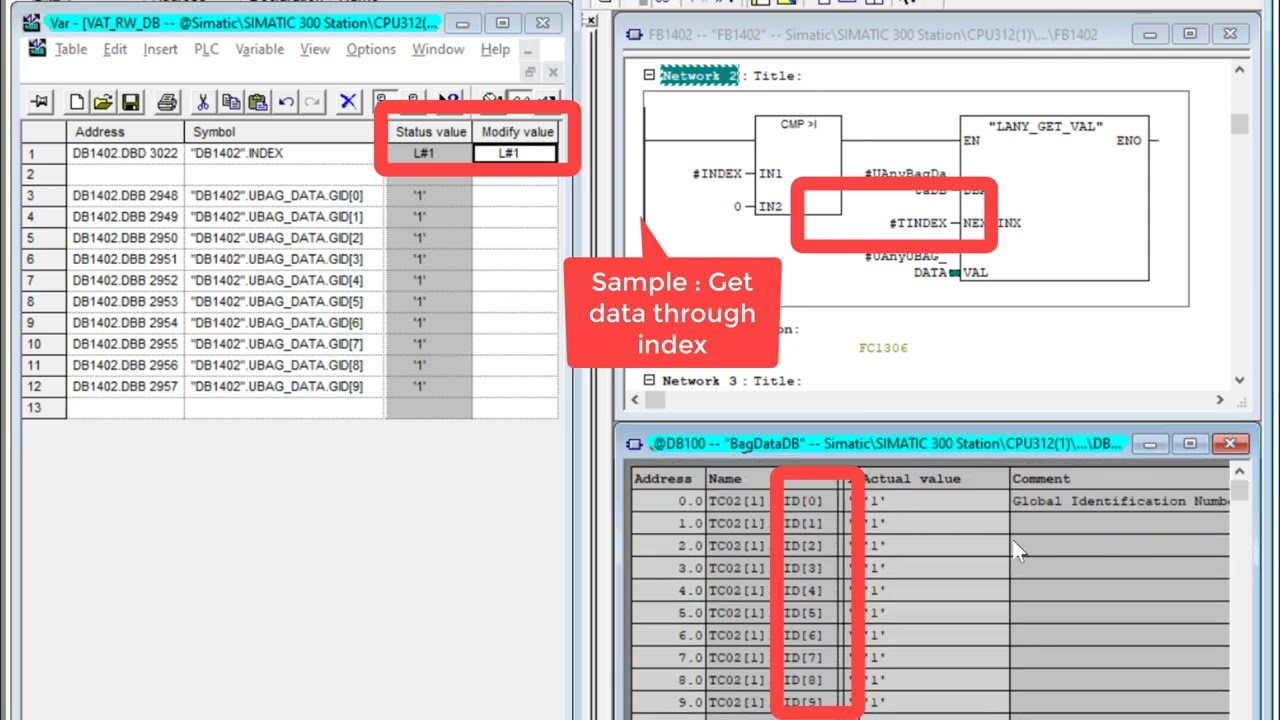Click the grayed Redo arrow icon
1280x720 pixels.
coord(313,101)
